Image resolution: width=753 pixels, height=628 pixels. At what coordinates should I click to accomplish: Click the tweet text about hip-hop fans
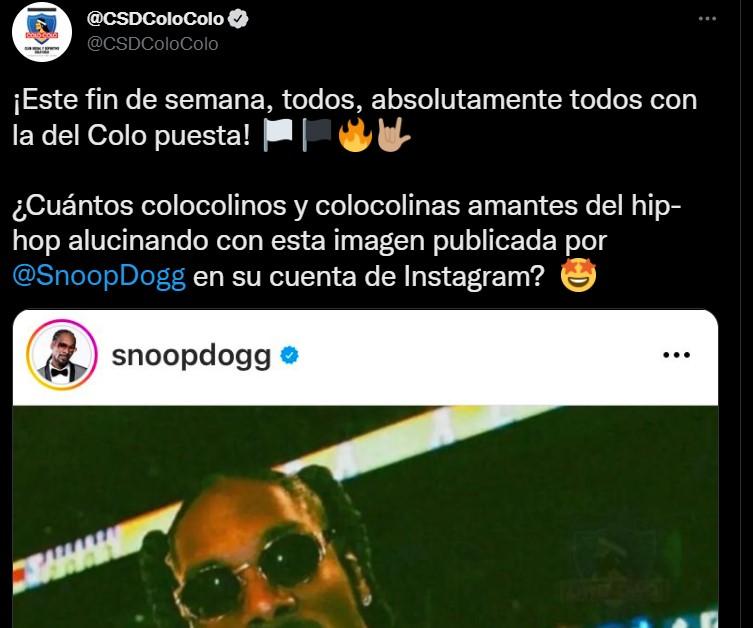coord(347,241)
